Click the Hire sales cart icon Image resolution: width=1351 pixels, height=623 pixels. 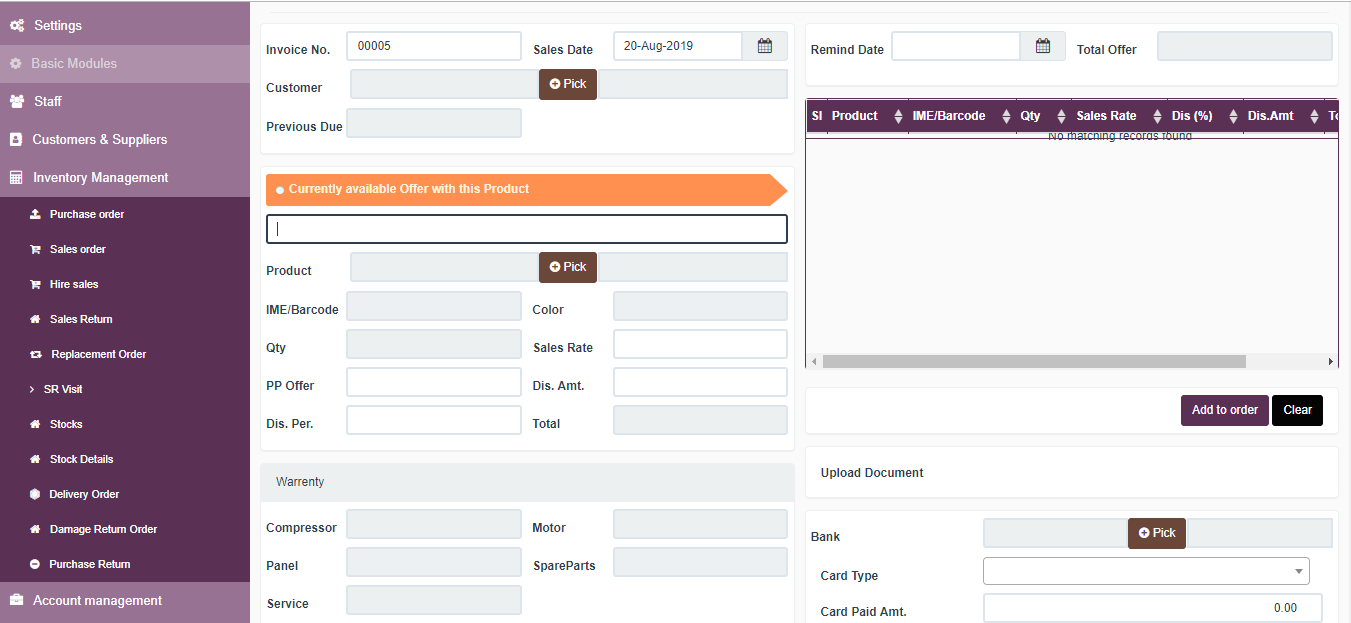pyautogui.click(x=37, y=284)
